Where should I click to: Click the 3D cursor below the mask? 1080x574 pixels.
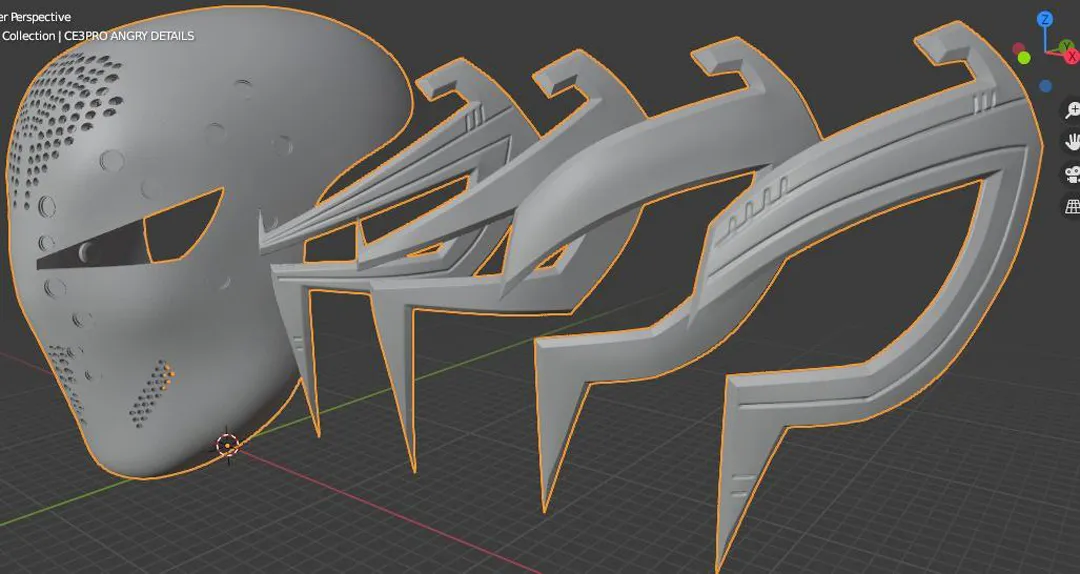coord(227,444)
